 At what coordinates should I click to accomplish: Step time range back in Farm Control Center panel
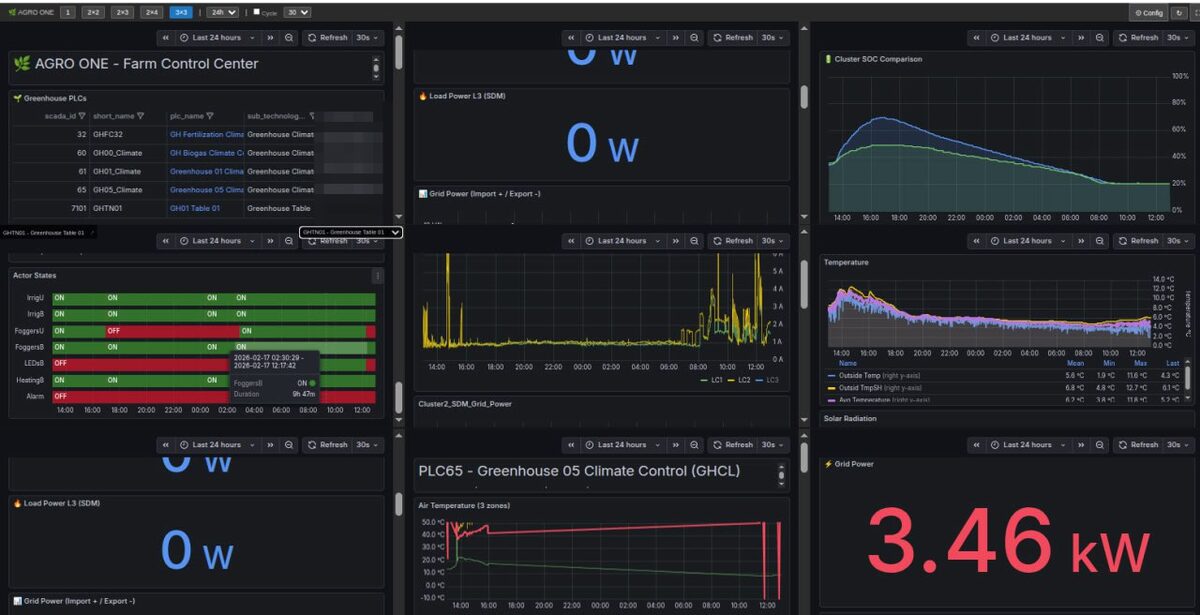[166, 38]
